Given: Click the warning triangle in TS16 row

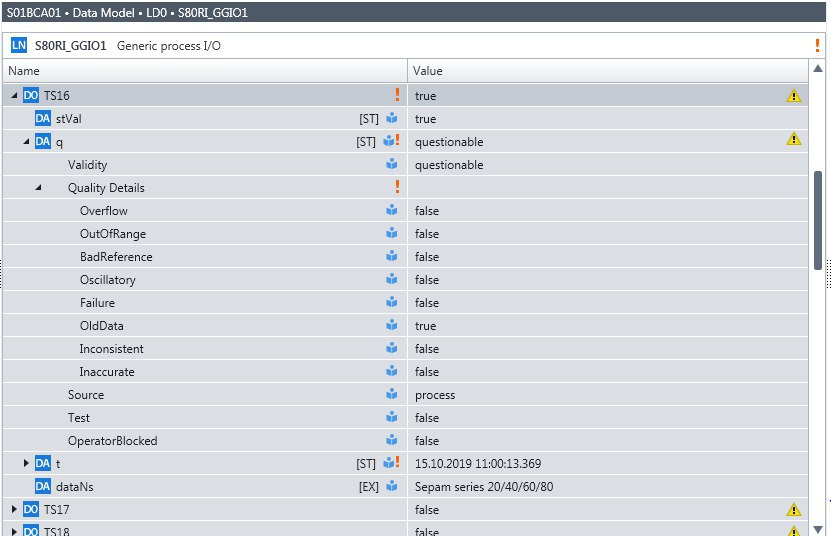Looking at the screenshot, I should click(x=793, y=95).
